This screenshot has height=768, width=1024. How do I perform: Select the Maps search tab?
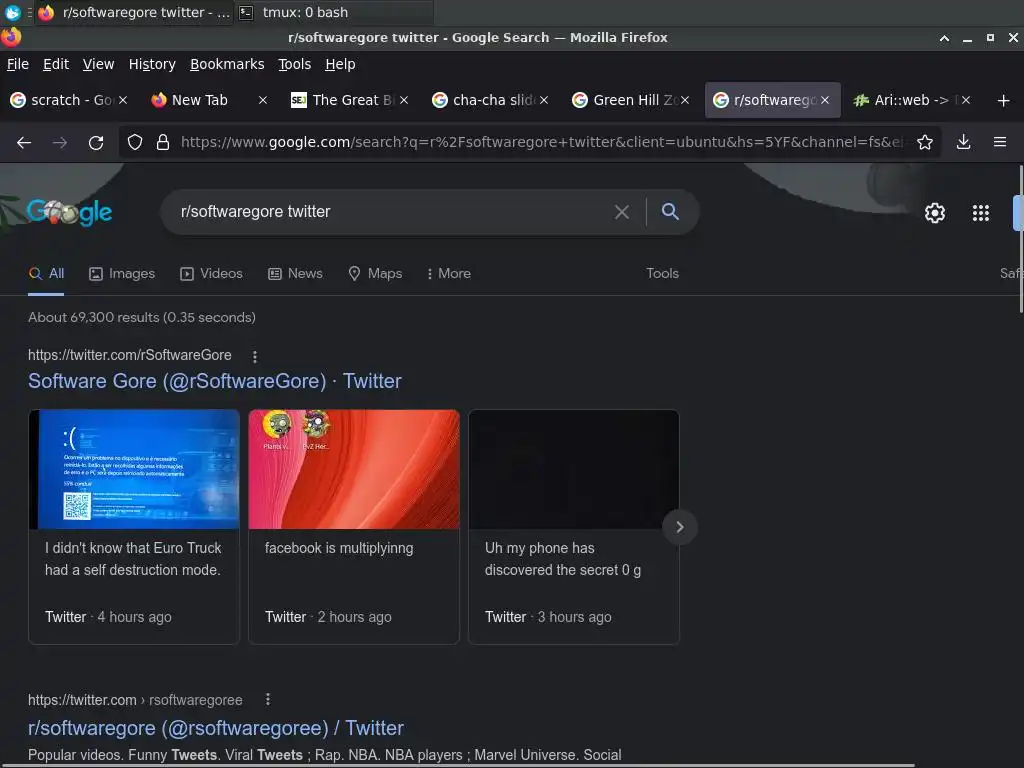[375, 274]
